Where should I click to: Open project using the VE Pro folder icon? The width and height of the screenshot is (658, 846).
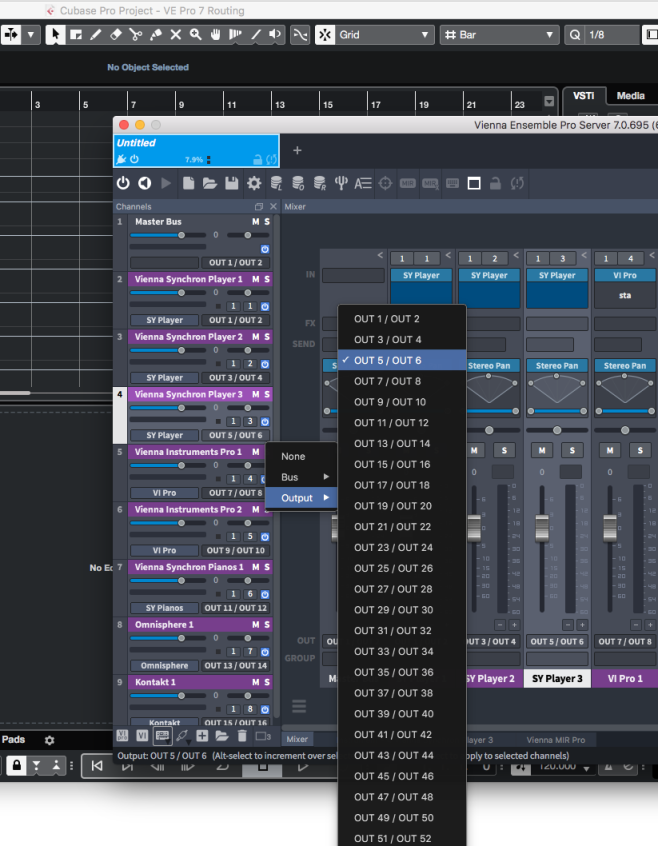pyautogui.click(x=210, y=183)
